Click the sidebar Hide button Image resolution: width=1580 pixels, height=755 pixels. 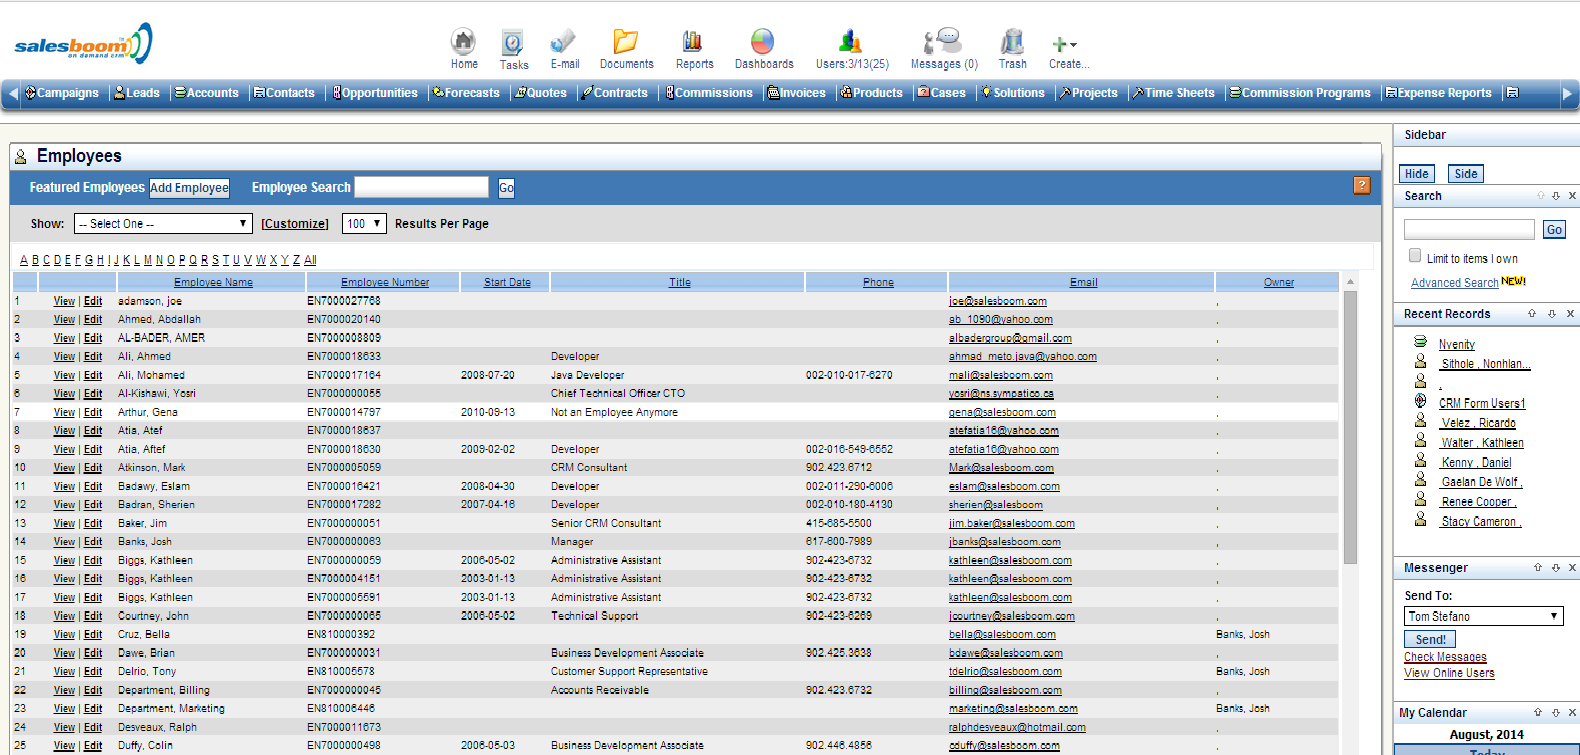[1417, 174]
